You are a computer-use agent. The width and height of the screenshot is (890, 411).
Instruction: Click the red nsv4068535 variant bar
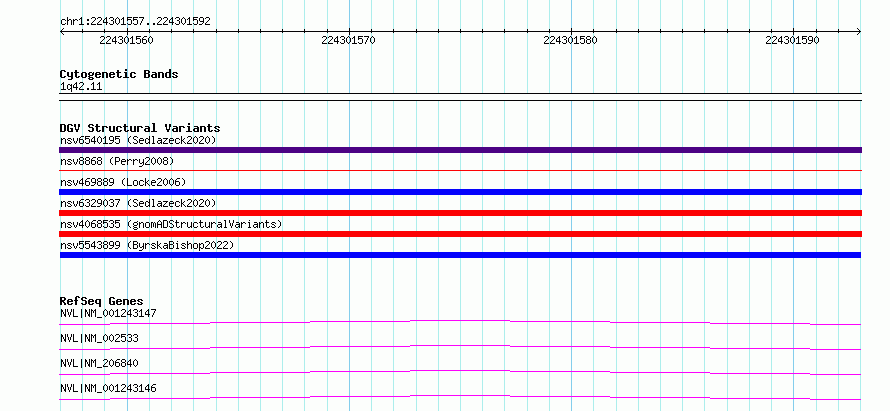[x=460, y=234]
